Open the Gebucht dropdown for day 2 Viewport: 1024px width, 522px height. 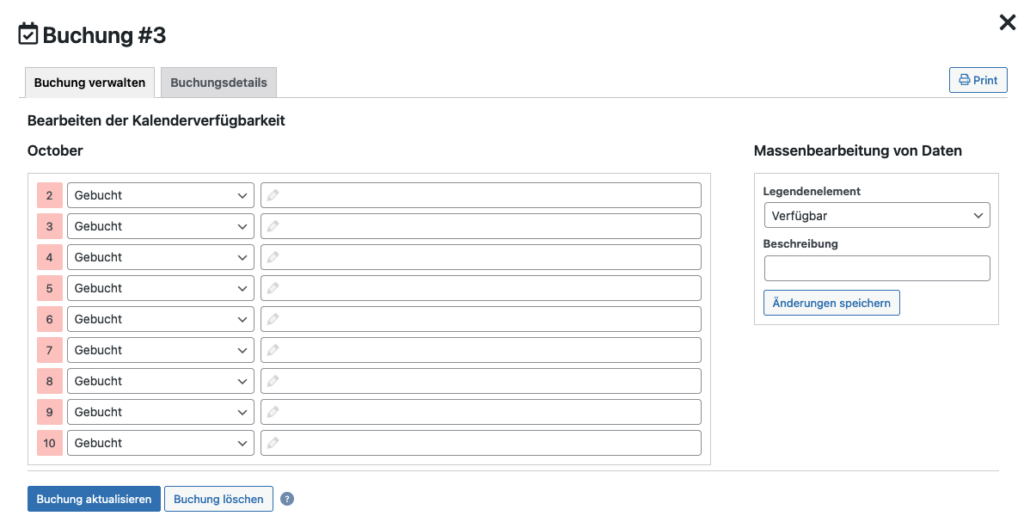click(160, 196)
